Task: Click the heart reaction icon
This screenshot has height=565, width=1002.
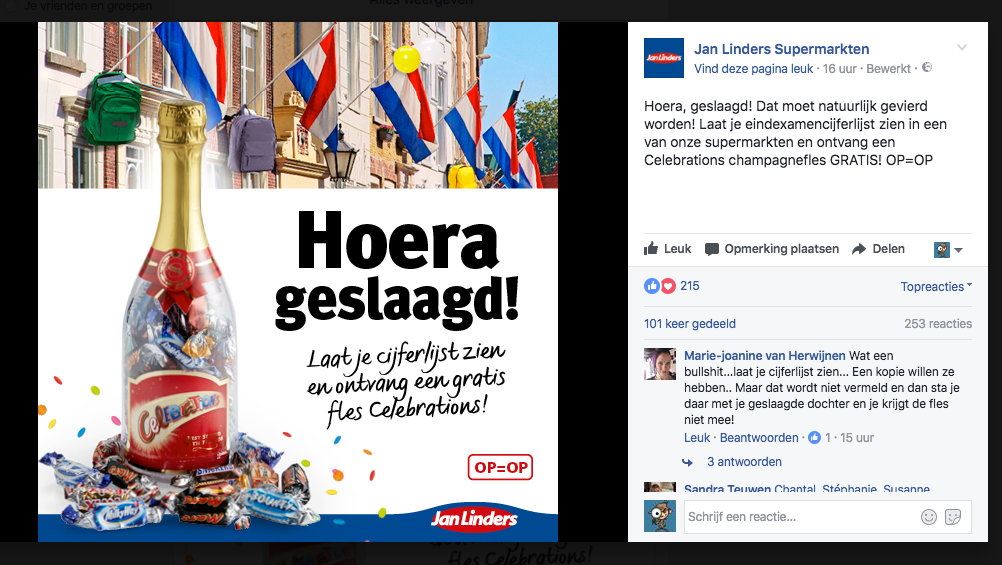Action: point(668,286)
